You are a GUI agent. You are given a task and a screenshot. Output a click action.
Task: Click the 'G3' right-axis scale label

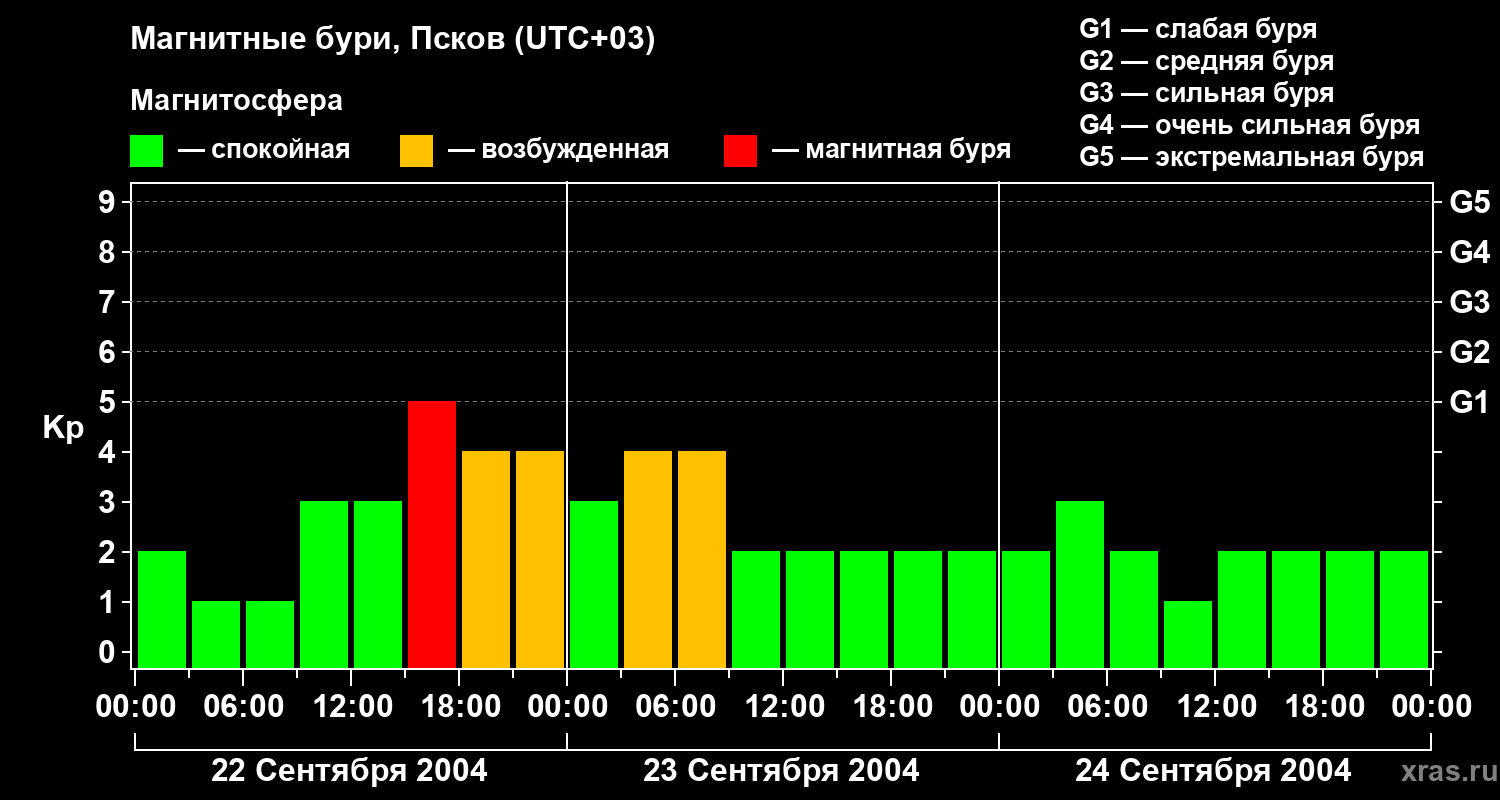click(1469, 302)
